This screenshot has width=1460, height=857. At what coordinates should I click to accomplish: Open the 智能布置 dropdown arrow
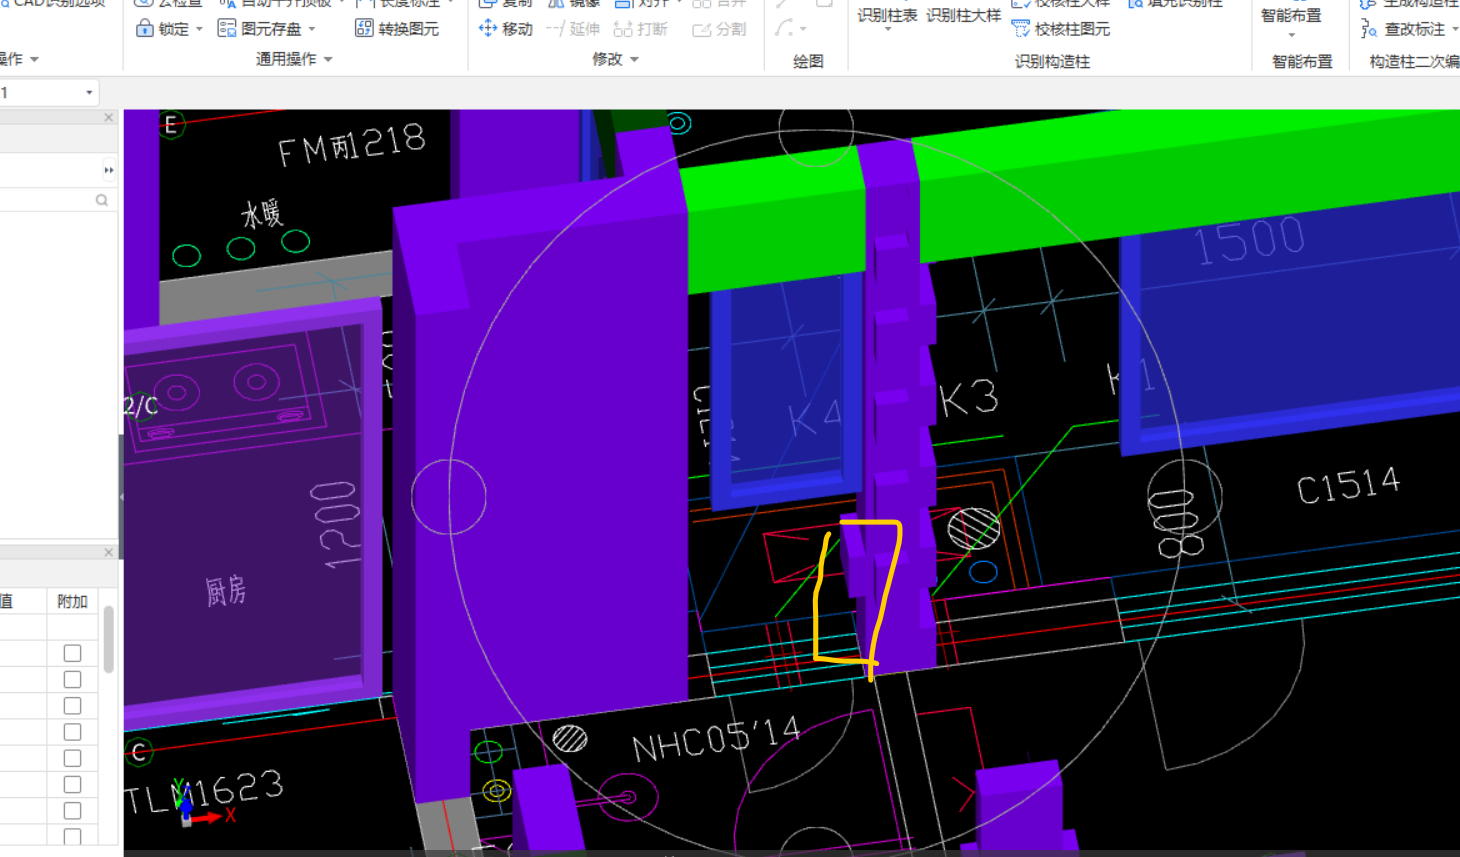(x=1291, y=35)
